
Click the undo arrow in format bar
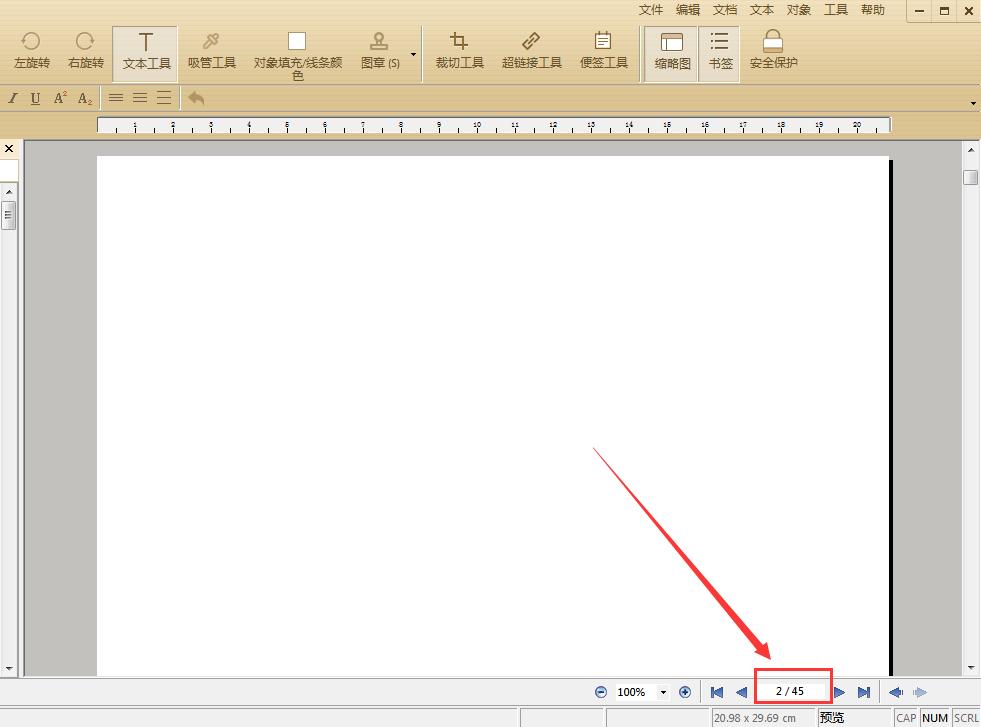[x=196, y=98]
